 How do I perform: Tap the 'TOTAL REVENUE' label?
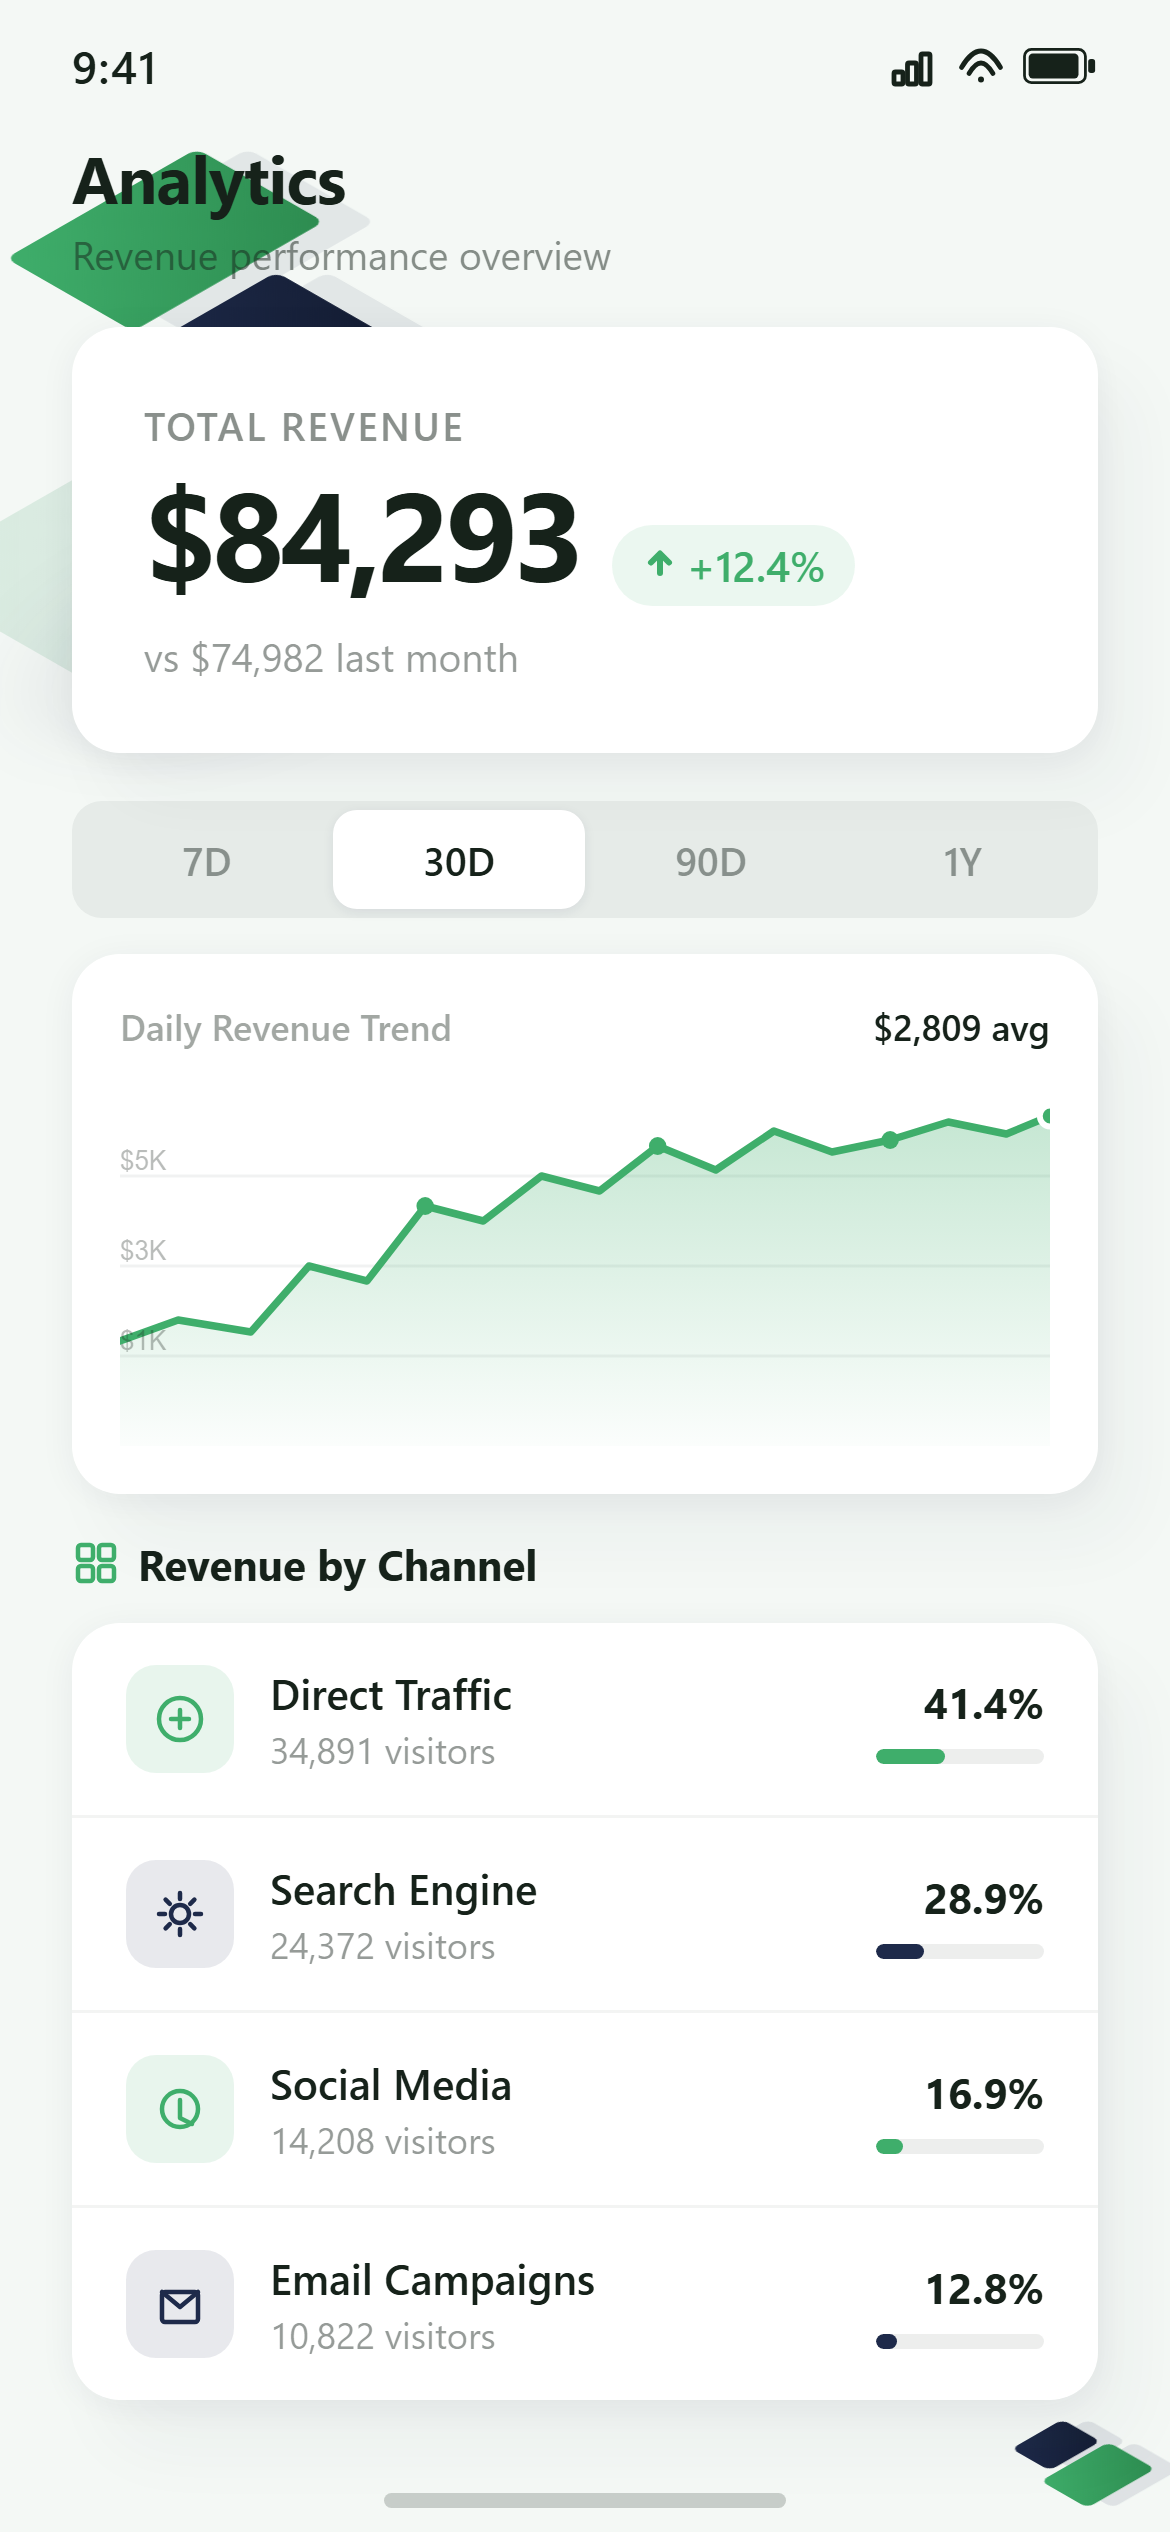[x=304, y=428]
